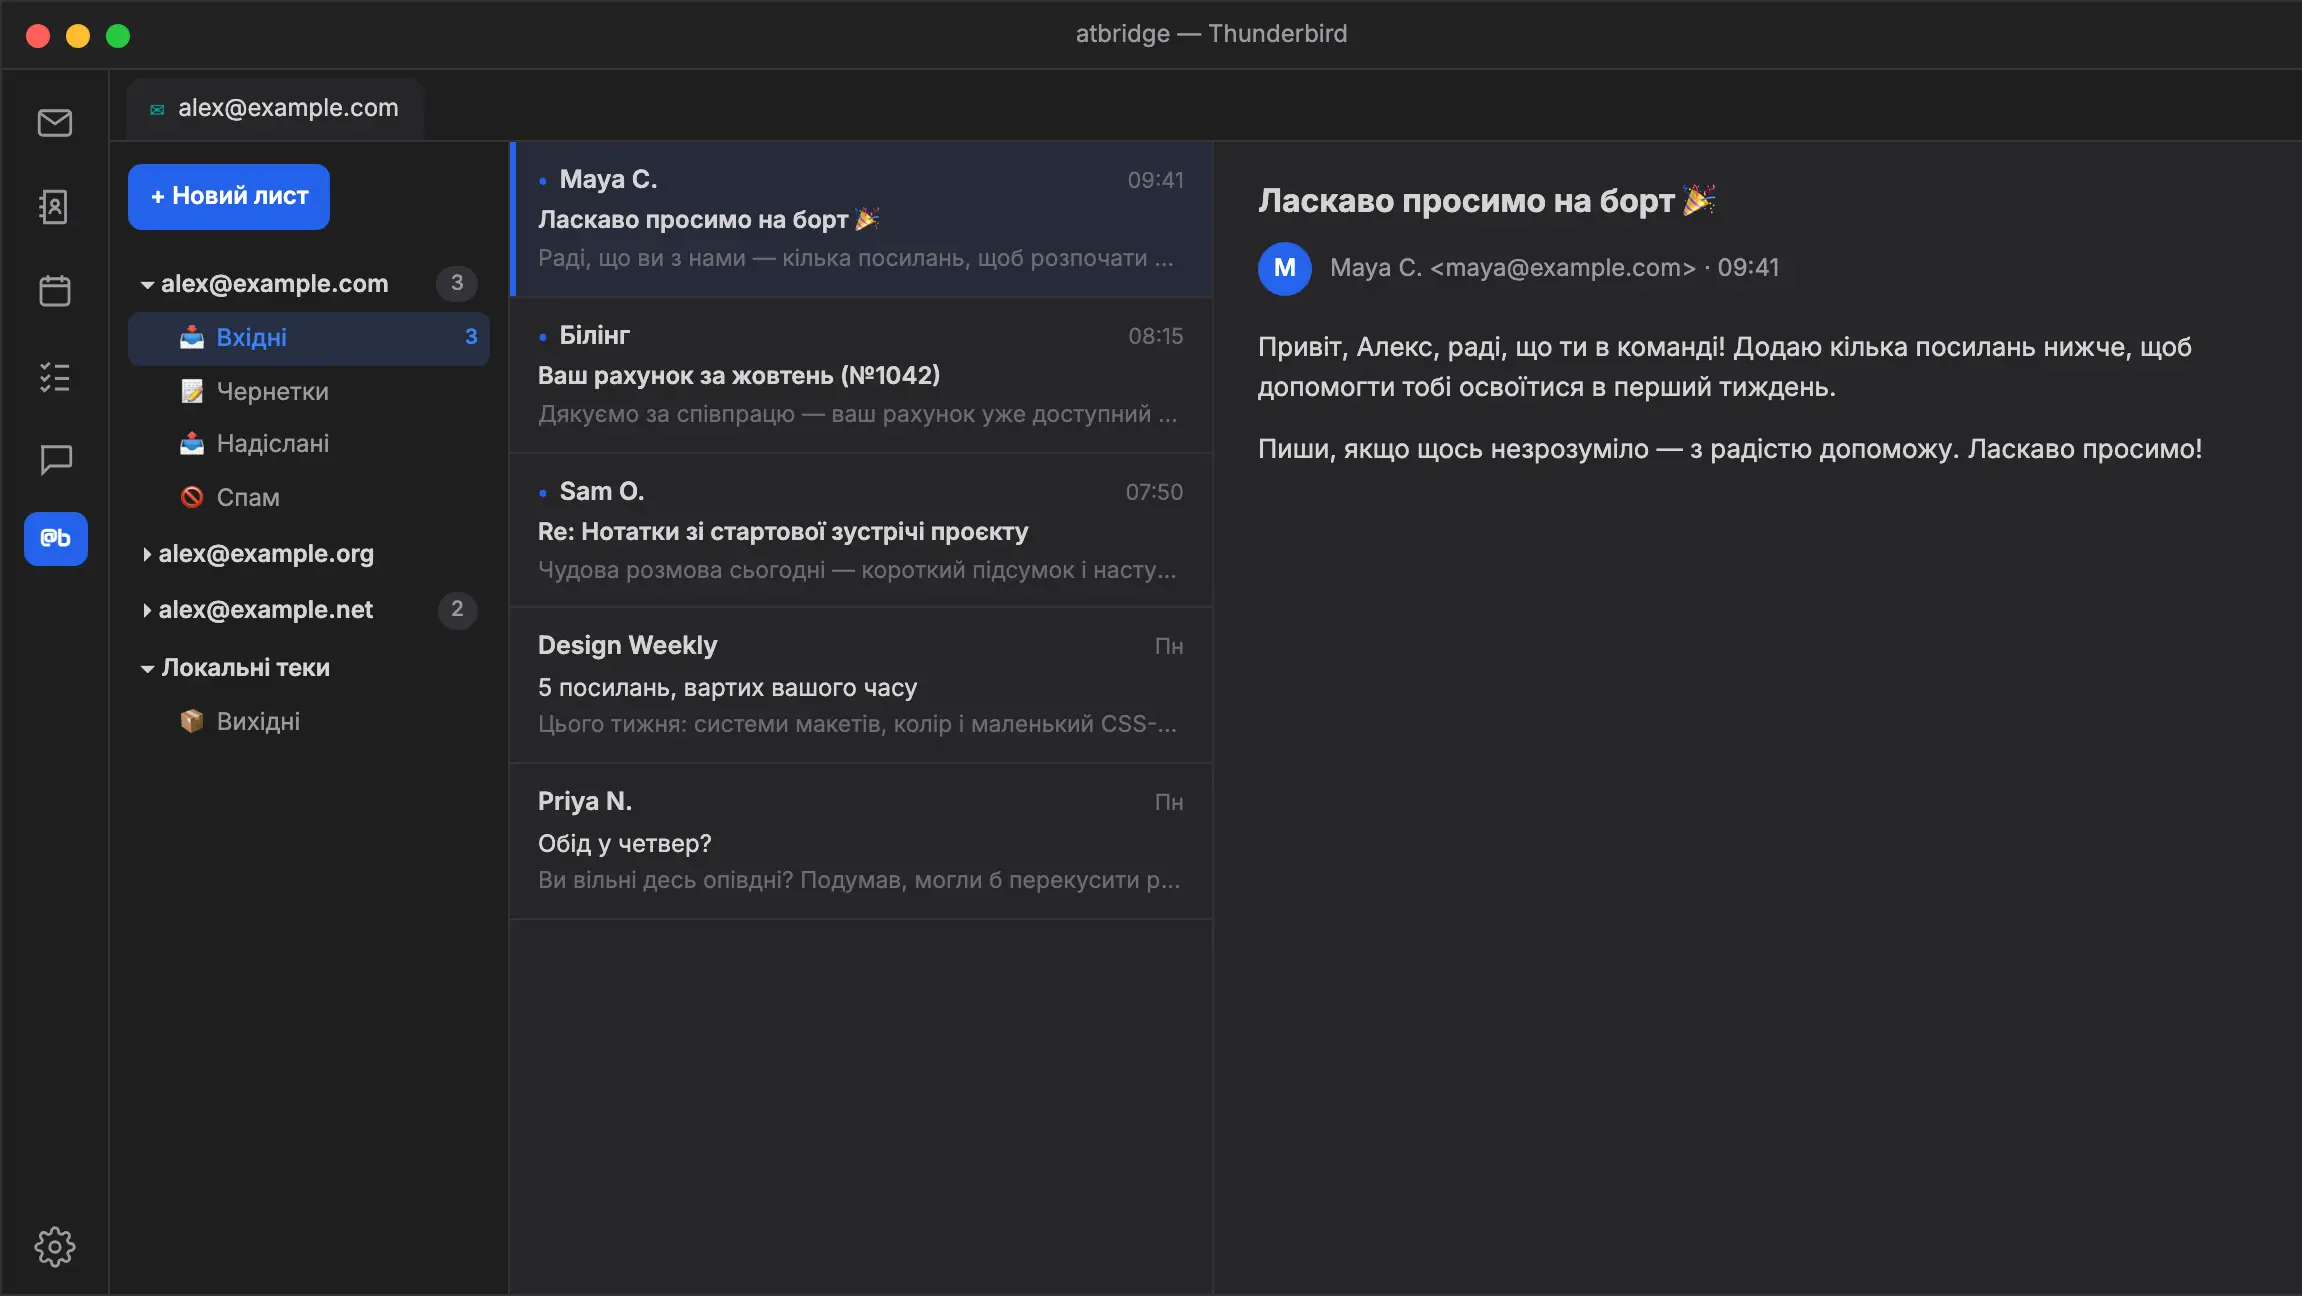Open Priya N. Обід у четвер? message

coord(861,841)
